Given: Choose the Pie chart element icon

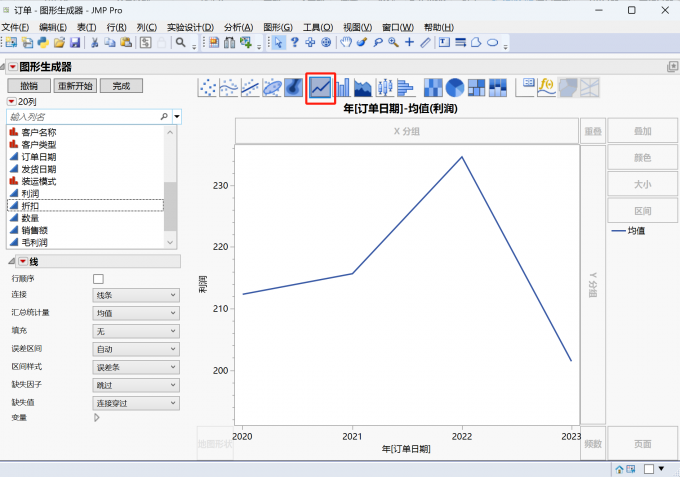Looking at the screenshot, I should click(x=455, y=88).
